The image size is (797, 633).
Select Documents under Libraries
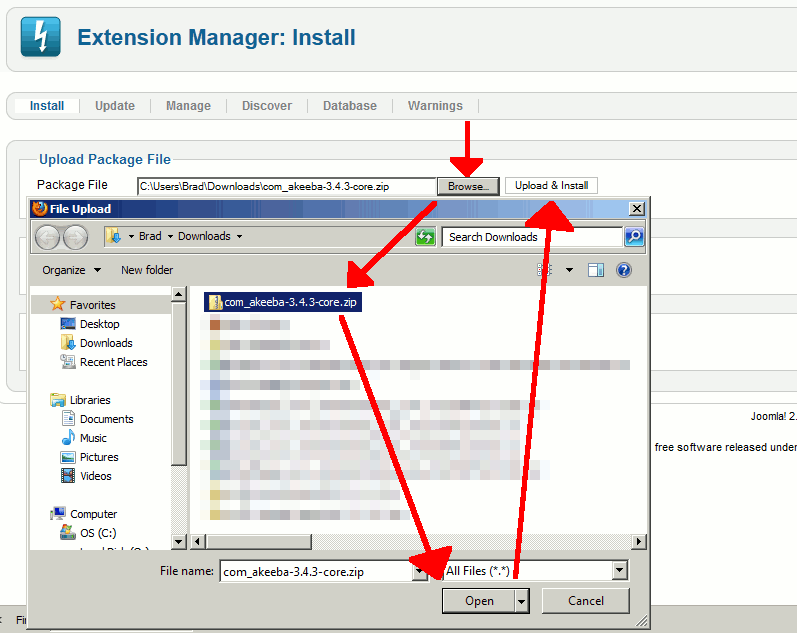107,419
